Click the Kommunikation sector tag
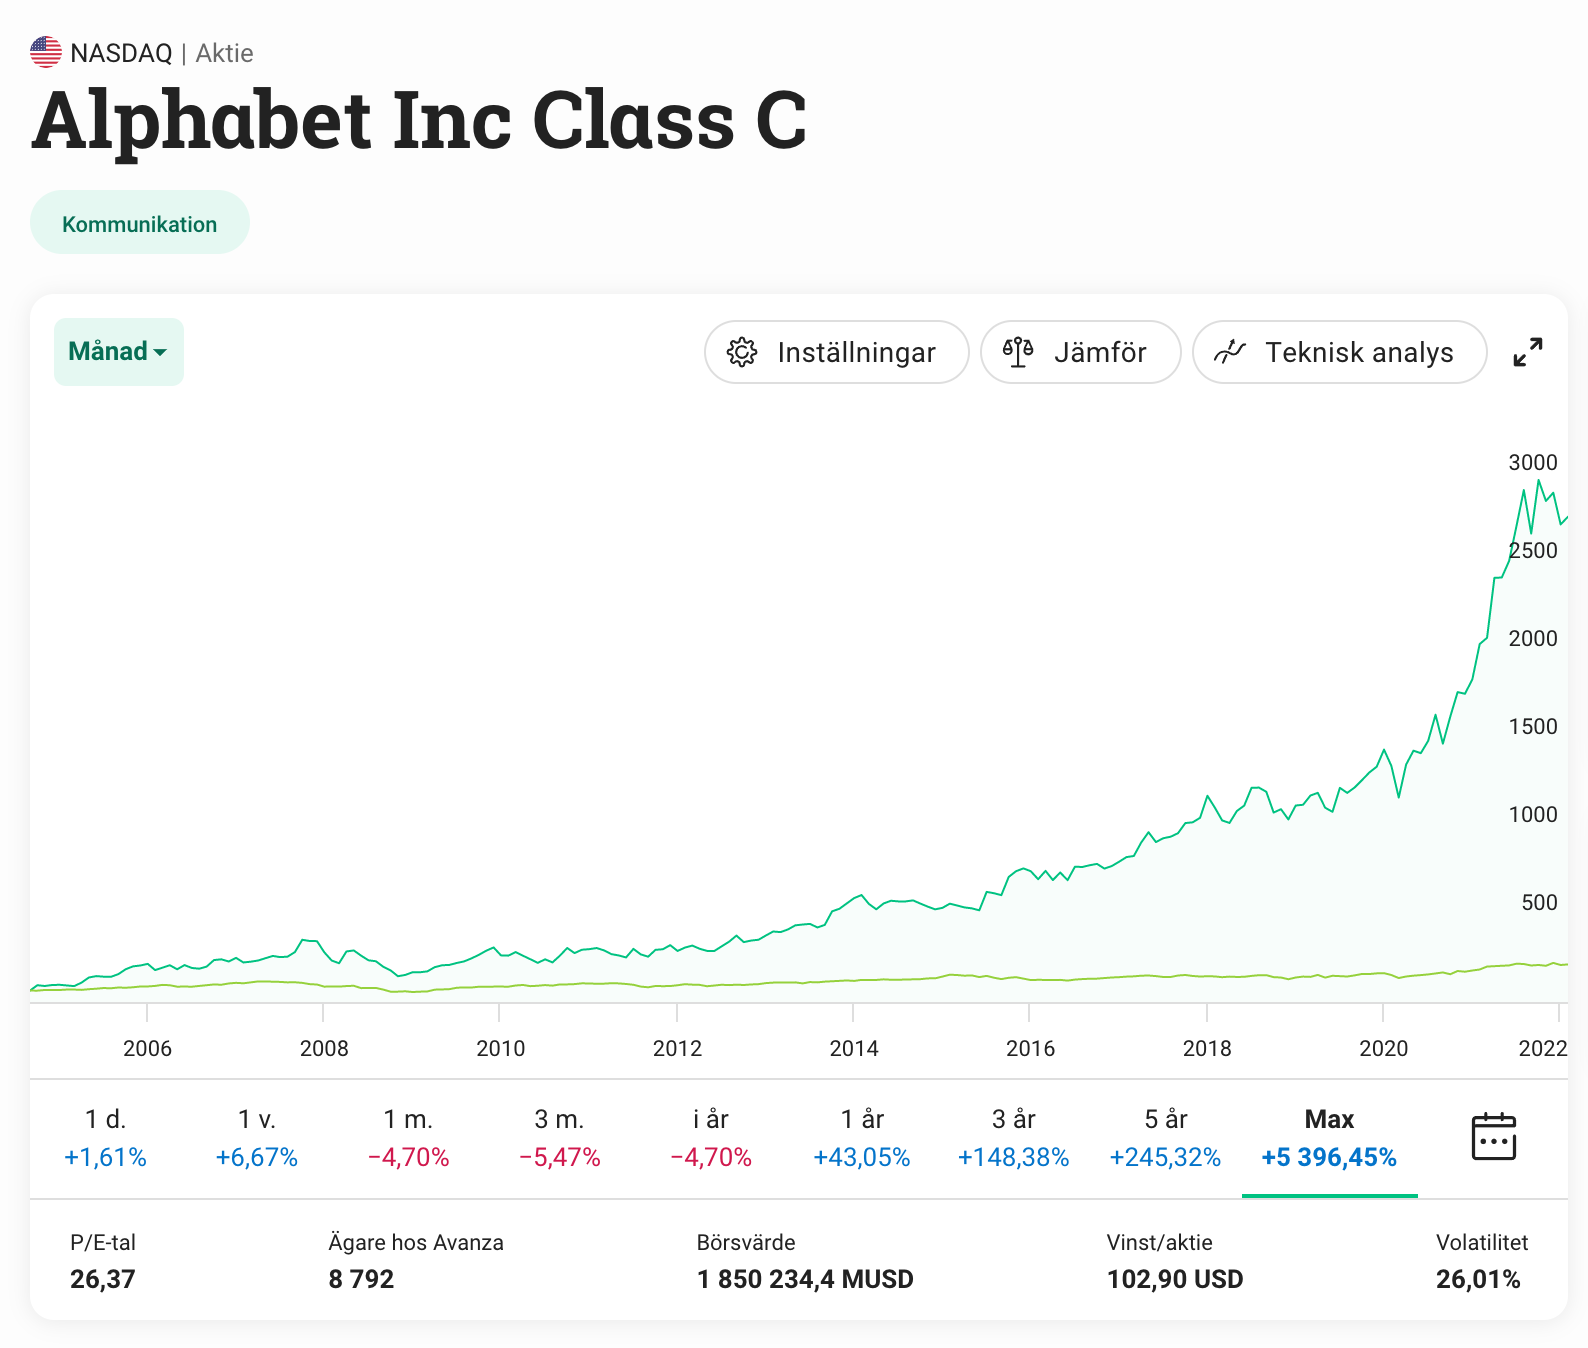 tap(140, 224)
